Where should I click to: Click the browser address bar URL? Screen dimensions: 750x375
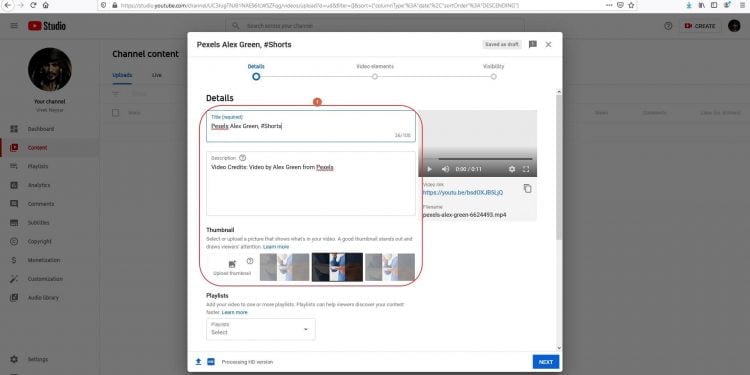click(x=320, y=6)
